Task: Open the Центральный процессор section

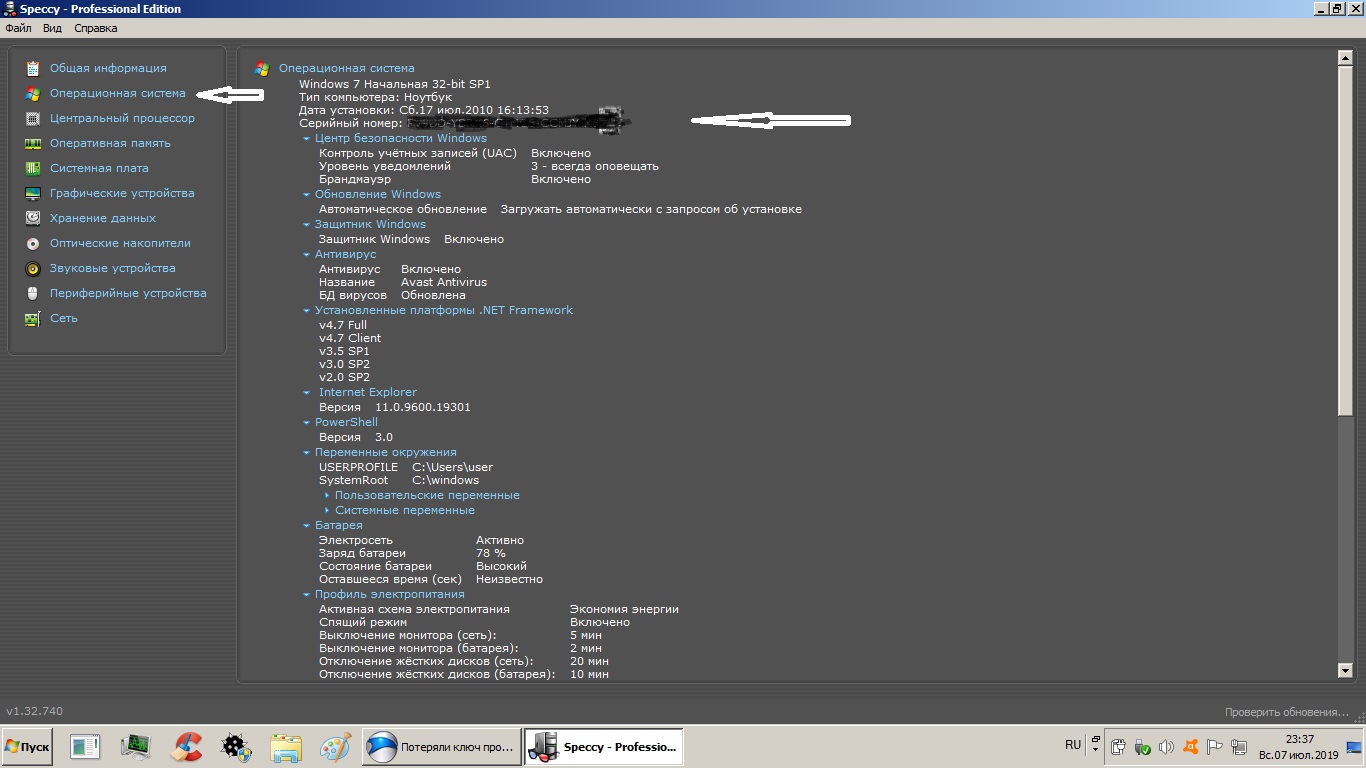Action: pos(122,118)
